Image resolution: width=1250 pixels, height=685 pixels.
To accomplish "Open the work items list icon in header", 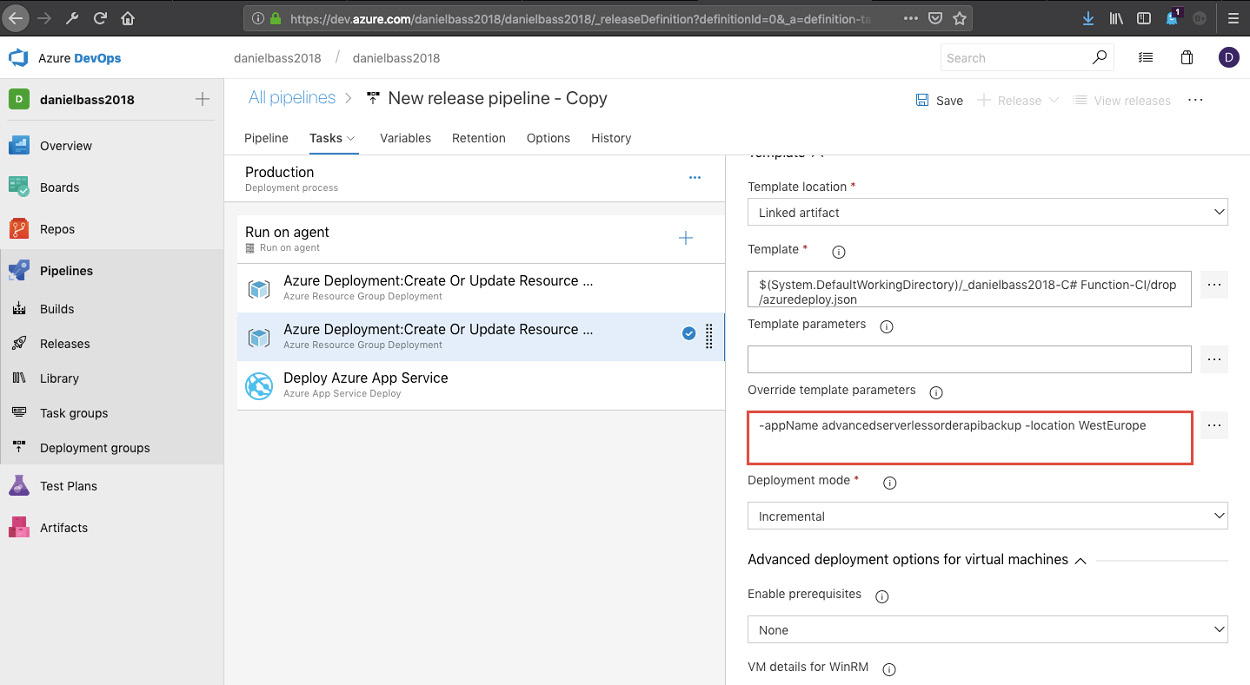I will [1146, 58].
